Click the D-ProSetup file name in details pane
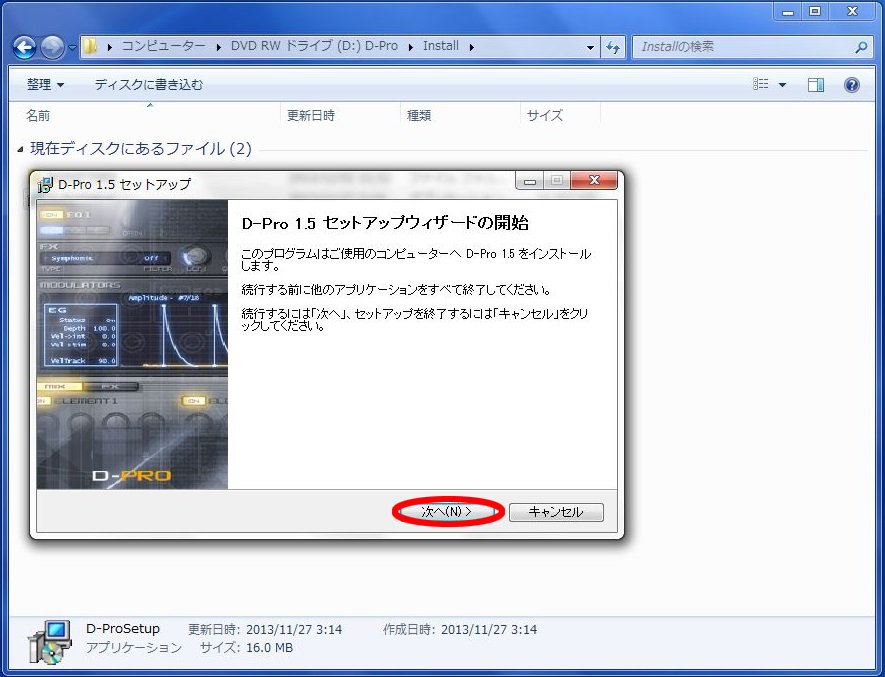Viewport: 885px width, 677px height. 123,629
